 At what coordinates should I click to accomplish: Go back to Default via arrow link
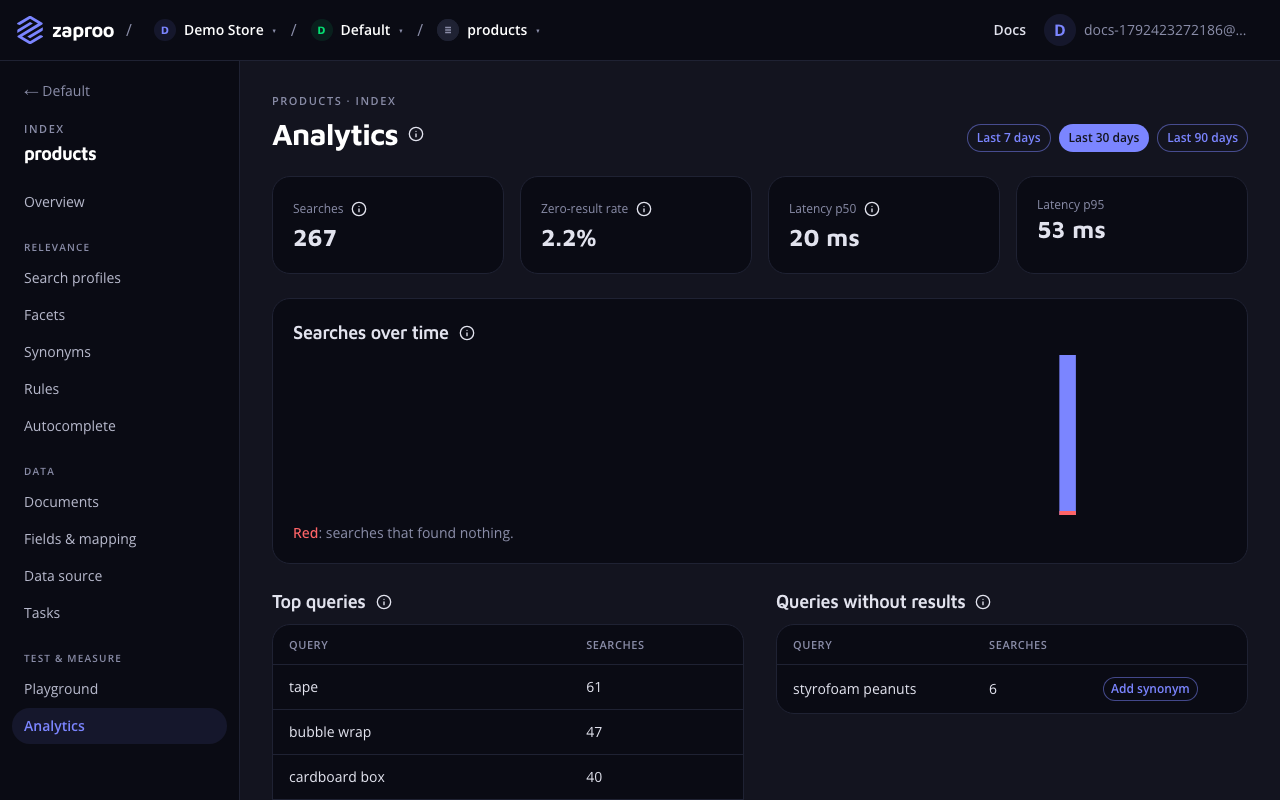click(57, 91)
